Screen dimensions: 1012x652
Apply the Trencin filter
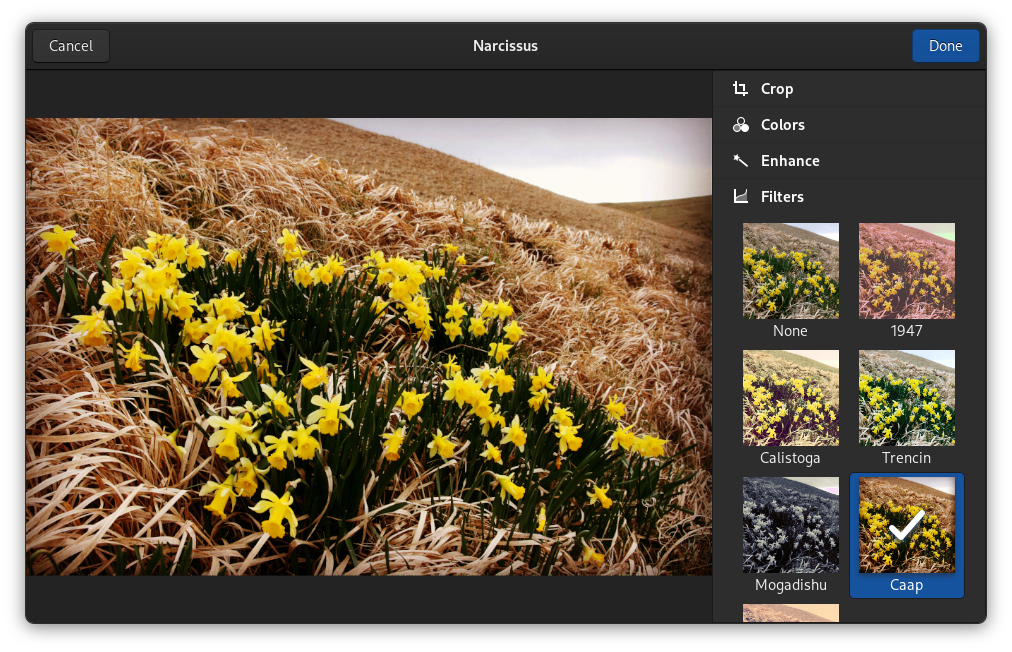click(906, 398)
